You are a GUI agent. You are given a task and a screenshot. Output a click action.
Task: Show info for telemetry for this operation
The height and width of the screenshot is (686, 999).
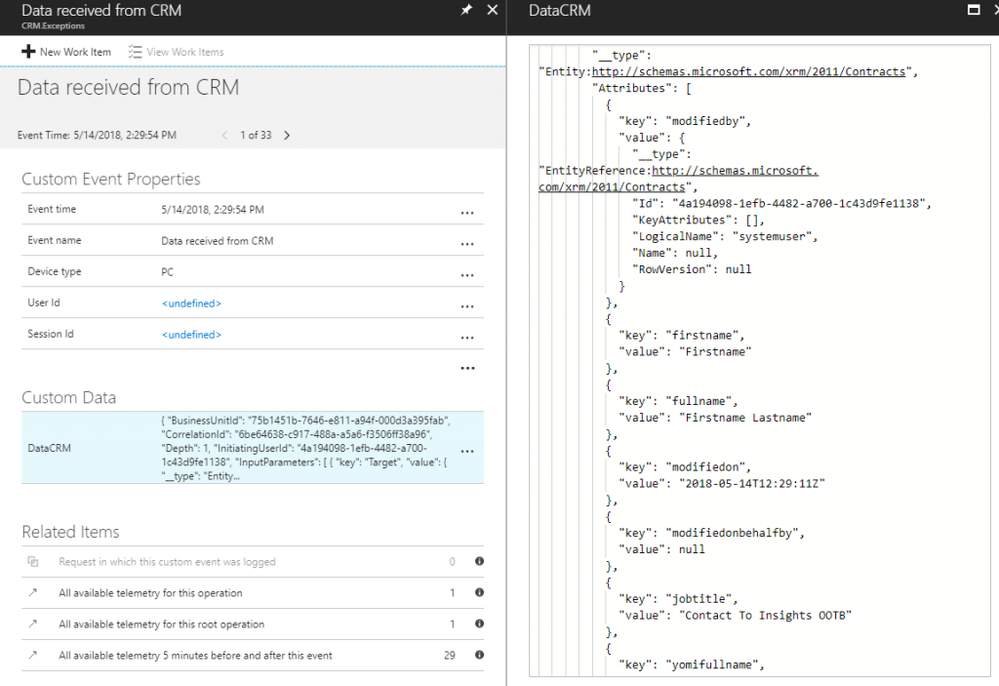479,592
